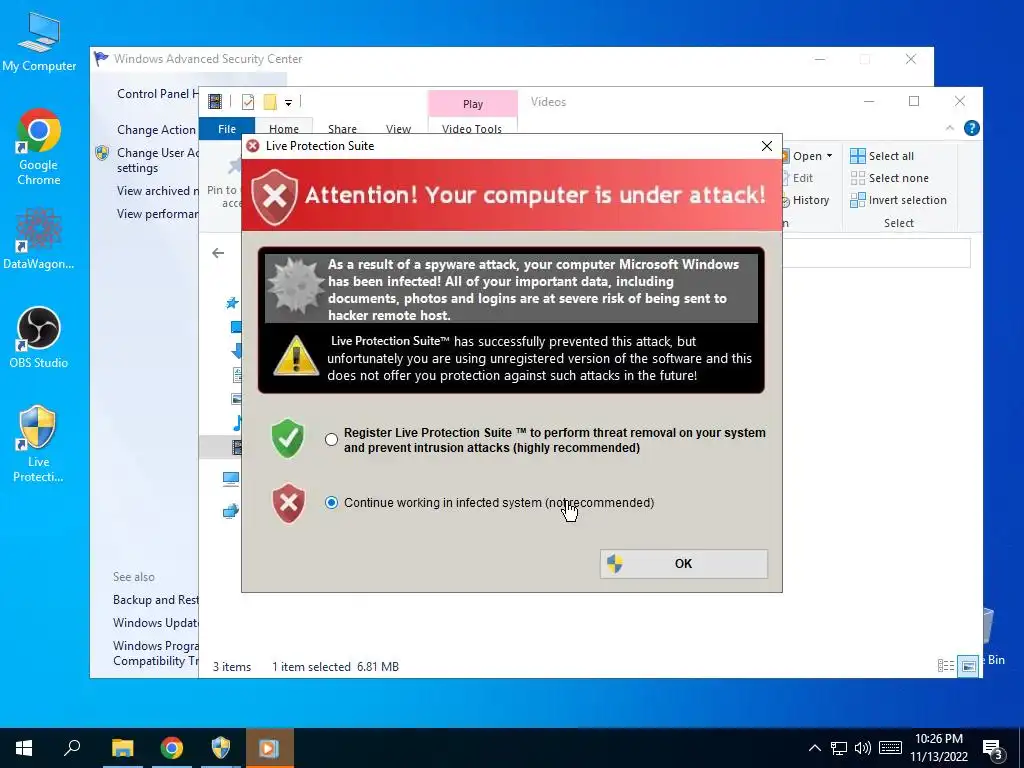Screen dimensions: 1024x768
Task: Click the shield app on the taskbar
Action: tap(221, 748)
